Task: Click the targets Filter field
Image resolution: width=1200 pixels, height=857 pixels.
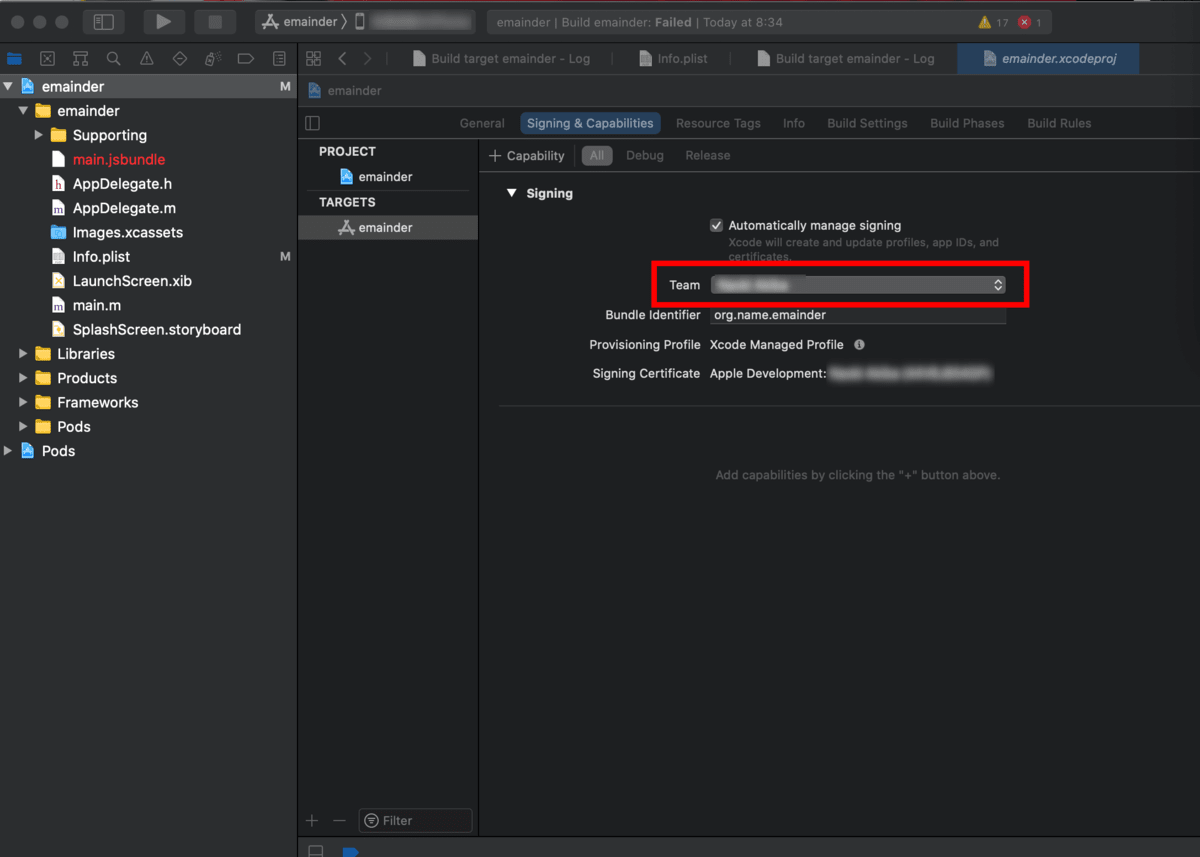Action: tap(415, 820)
